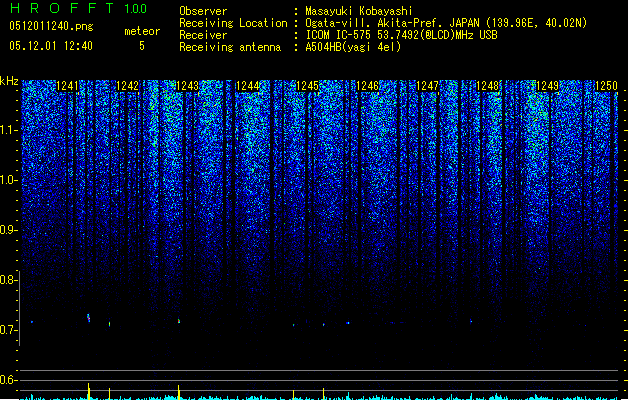Viewport: 629px width, 400px height.
Task: Click observer name Masayuki Kobayashi
Action: point(359,11)
